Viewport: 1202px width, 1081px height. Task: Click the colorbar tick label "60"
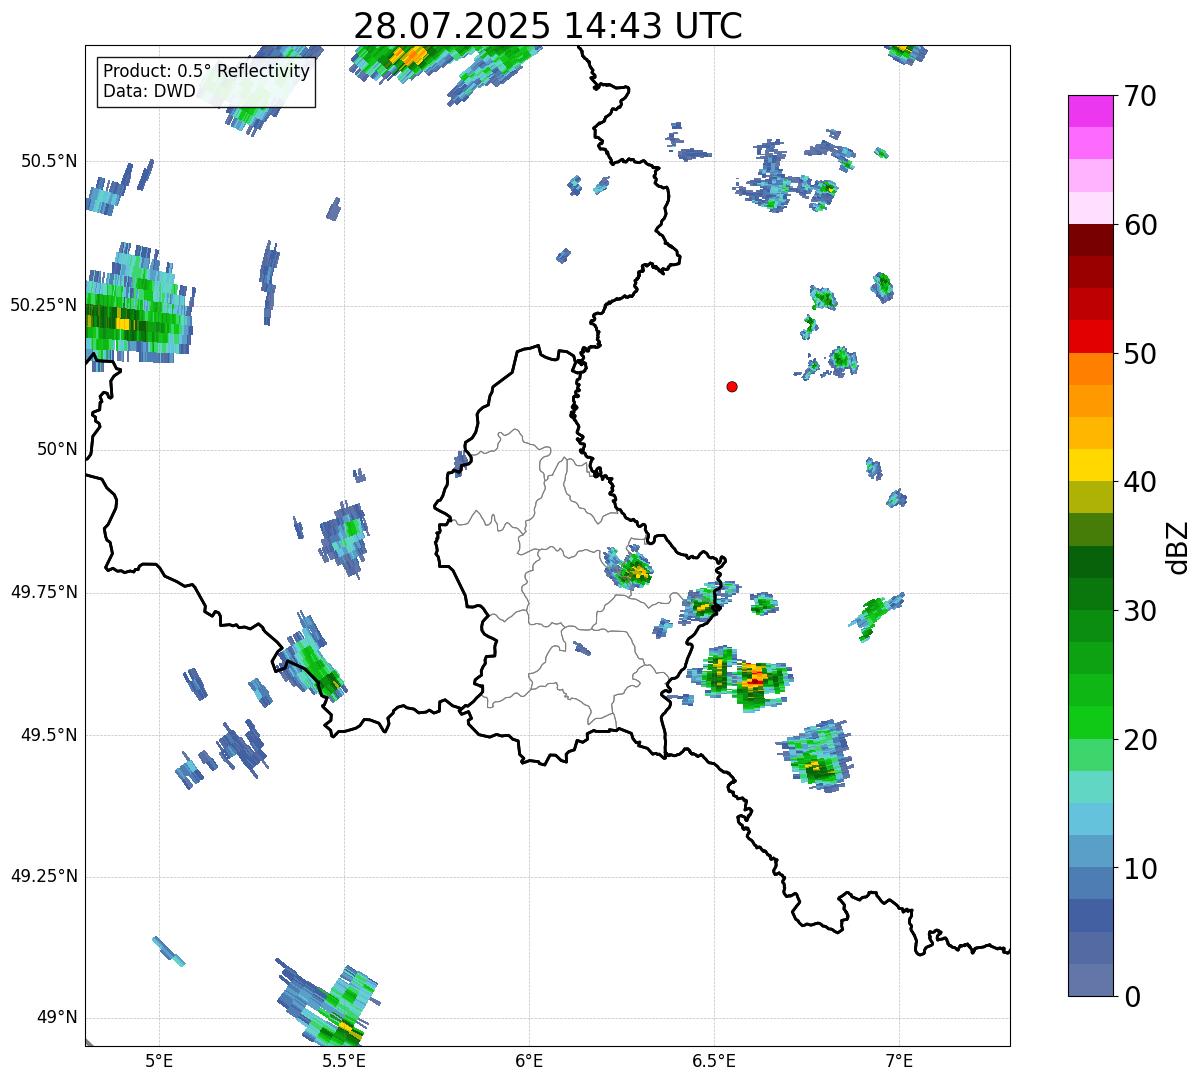pos(1140,225)
